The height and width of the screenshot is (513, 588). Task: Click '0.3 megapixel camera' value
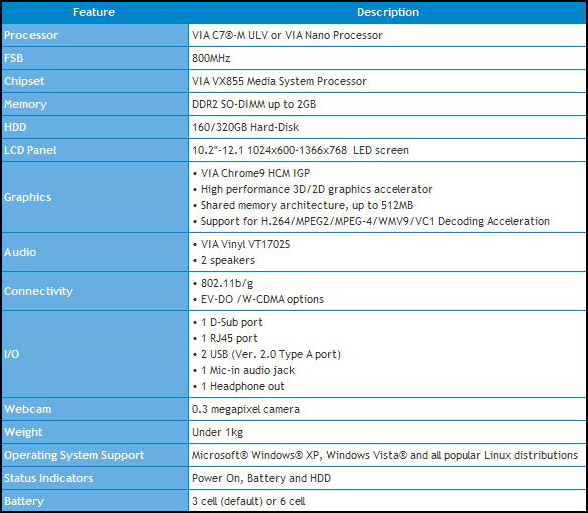click(246, 409)
